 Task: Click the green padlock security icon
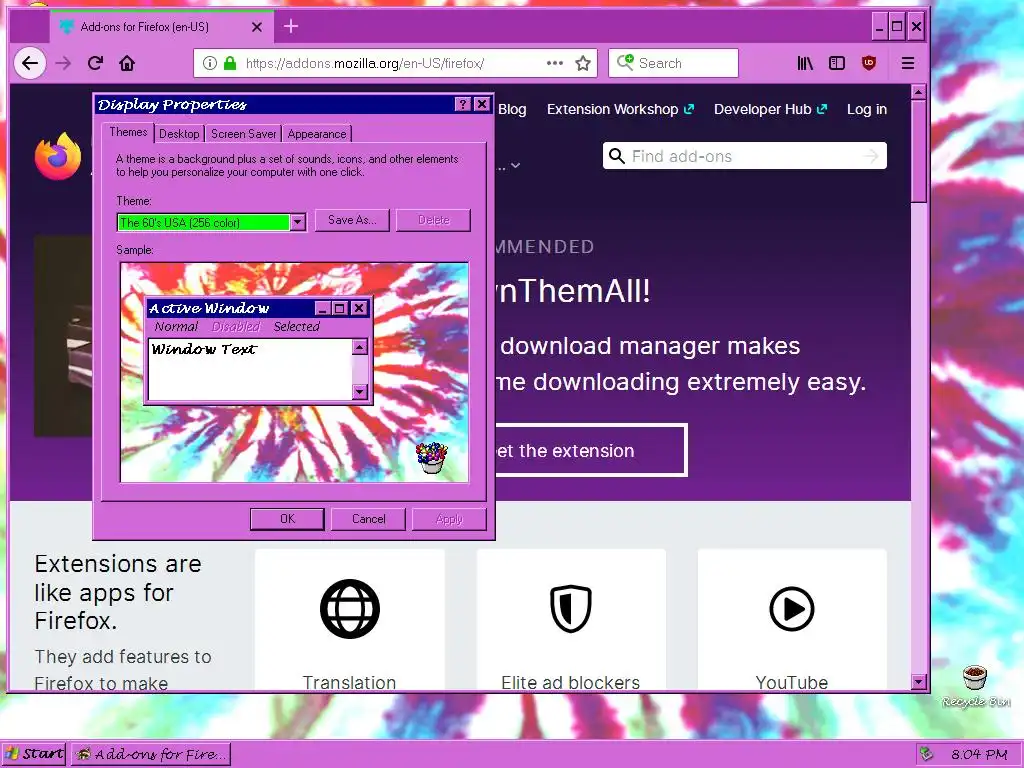point(229,63)
